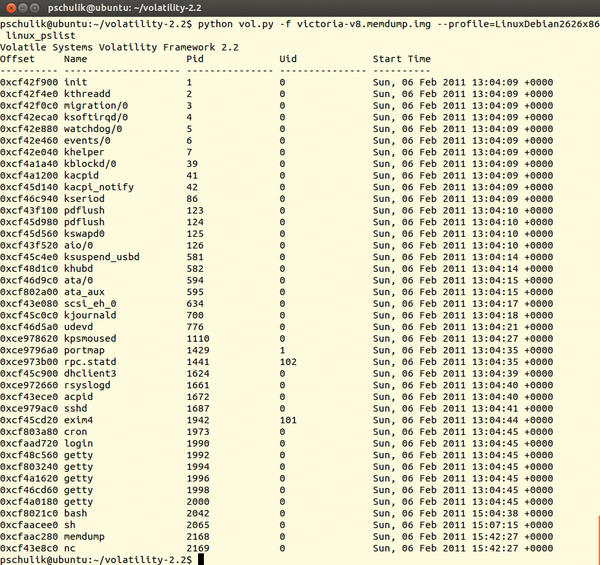Click the portmap process name

[84, 350]
